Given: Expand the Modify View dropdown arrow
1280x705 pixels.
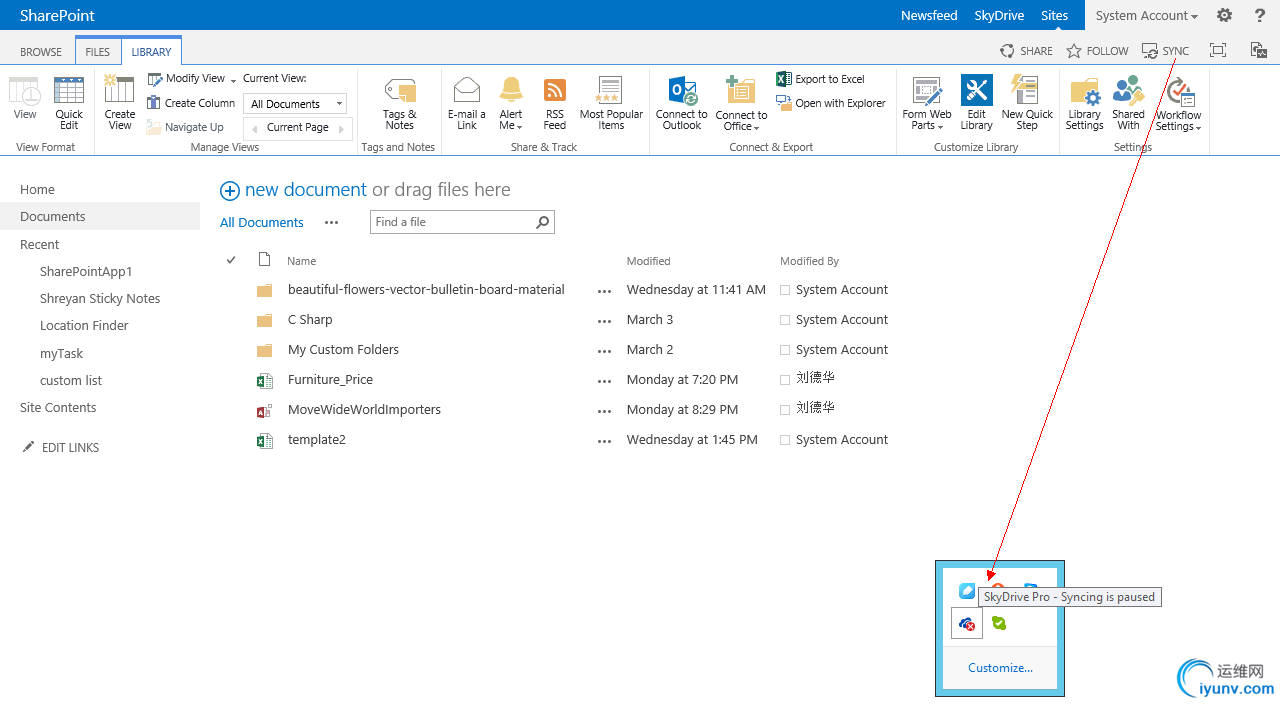Looking at the screenshot, I should click(234, 80).
